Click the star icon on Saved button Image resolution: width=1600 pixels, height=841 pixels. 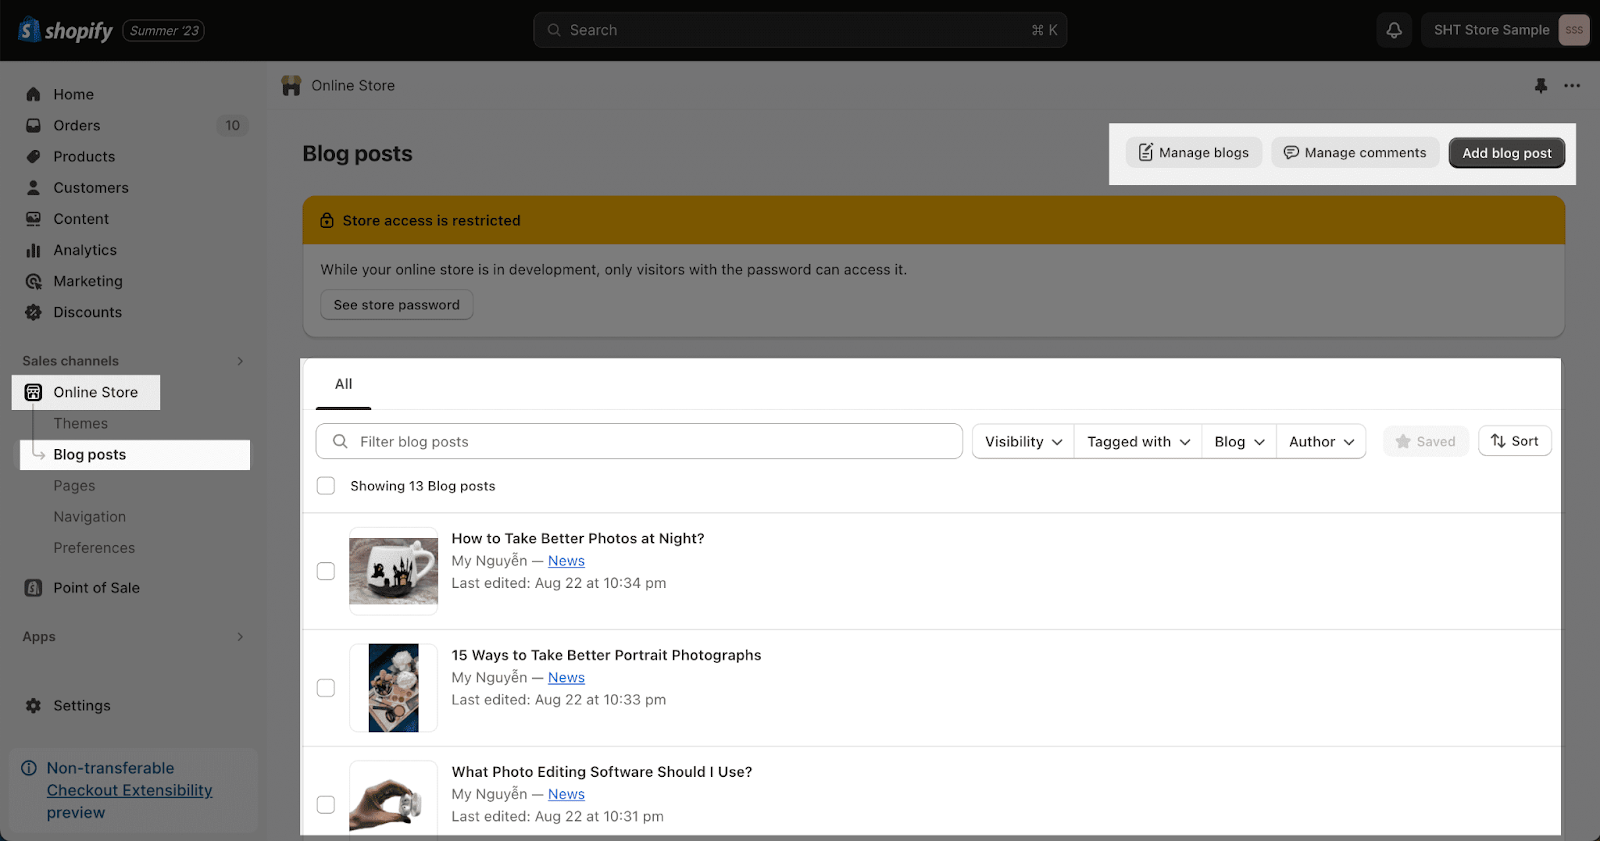pos(1403,441)
